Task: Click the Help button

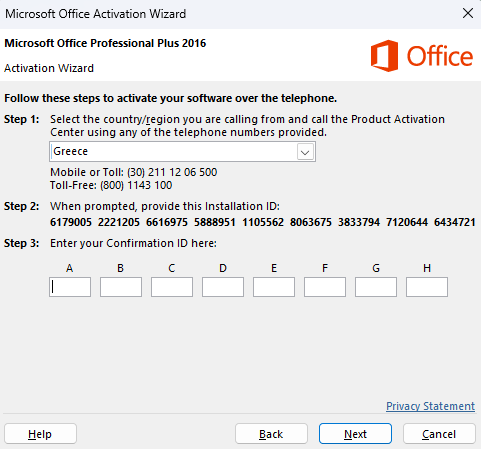Action: 40,434
